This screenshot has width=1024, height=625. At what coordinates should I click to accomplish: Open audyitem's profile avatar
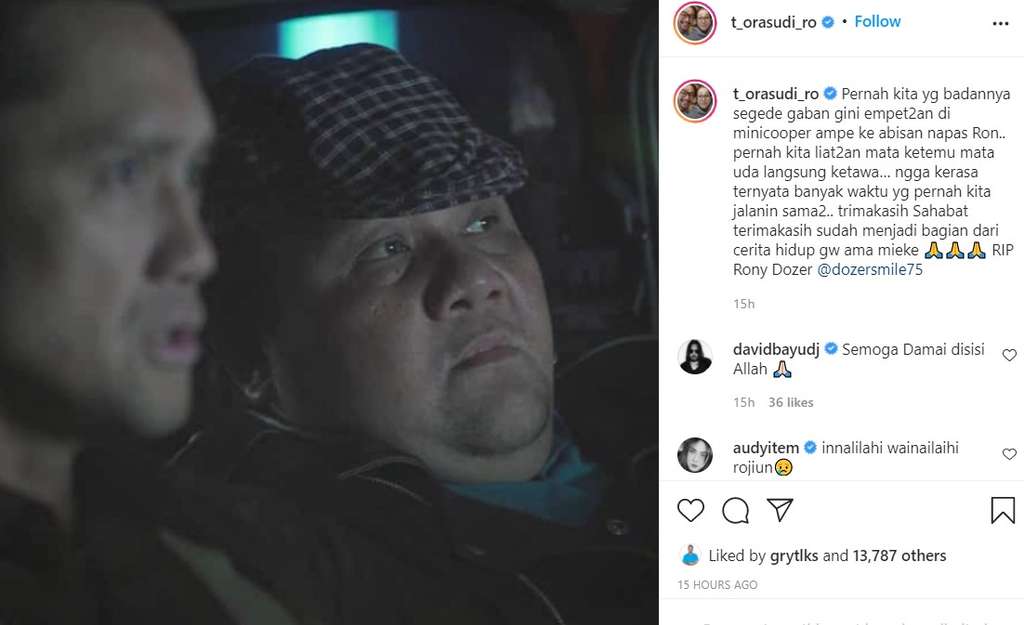pyautogui.click(x=695, y=455)
